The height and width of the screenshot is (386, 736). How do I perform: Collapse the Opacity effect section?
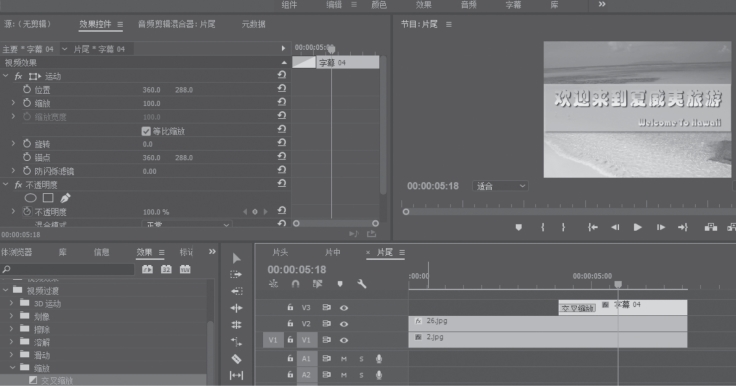click(x=6, y=185)
